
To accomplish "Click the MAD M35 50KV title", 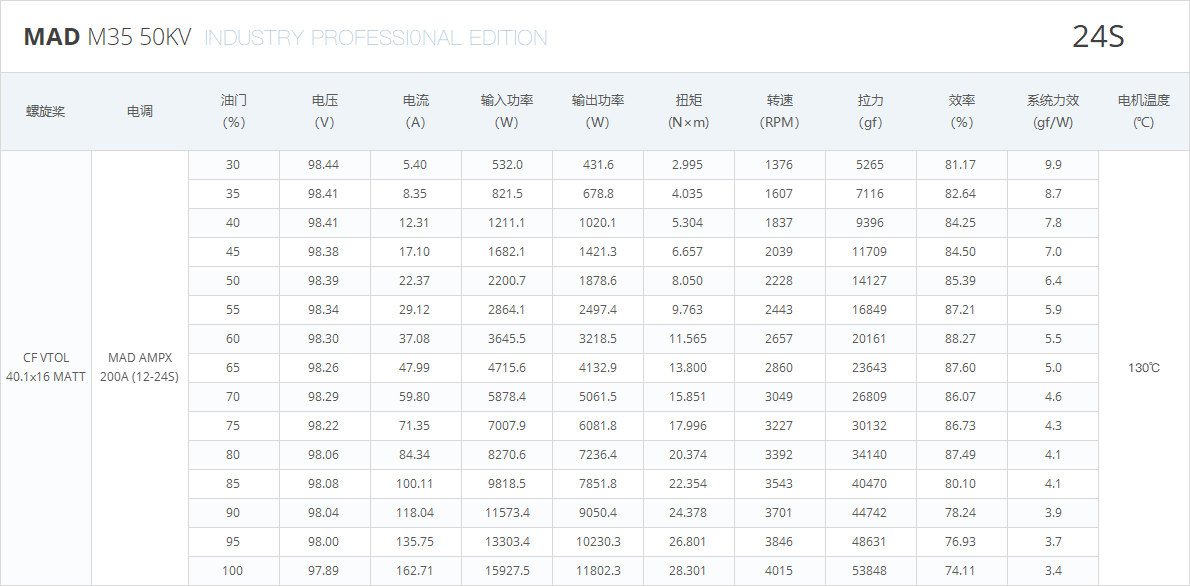I will click(x=108, y=37).
